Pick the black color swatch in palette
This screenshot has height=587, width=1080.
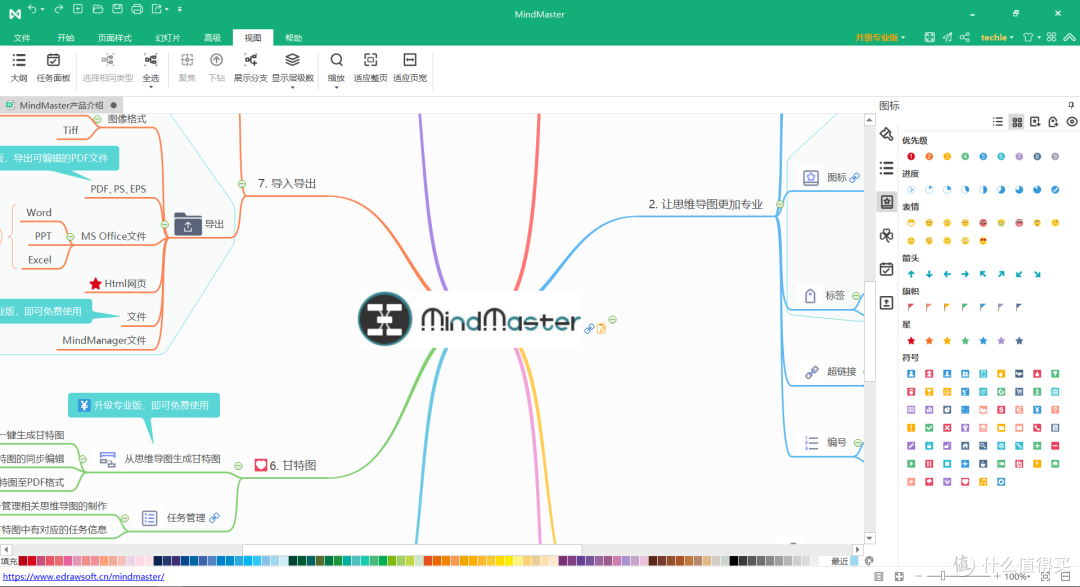(734, 561)
